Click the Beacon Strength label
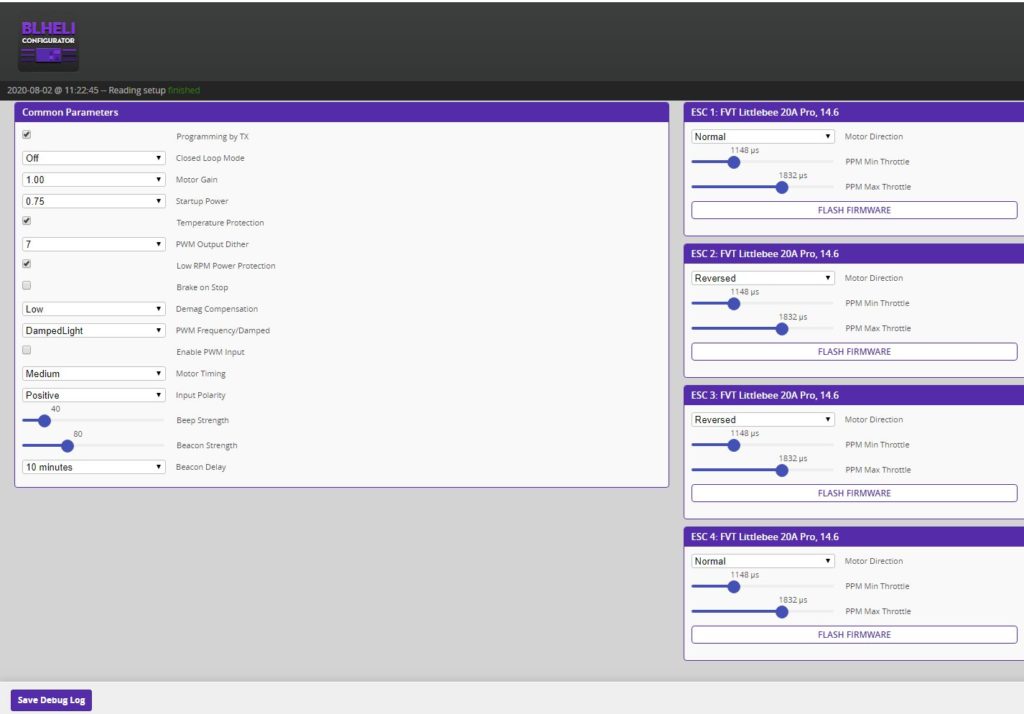1024x714 pixels. (x=206, y=446)
